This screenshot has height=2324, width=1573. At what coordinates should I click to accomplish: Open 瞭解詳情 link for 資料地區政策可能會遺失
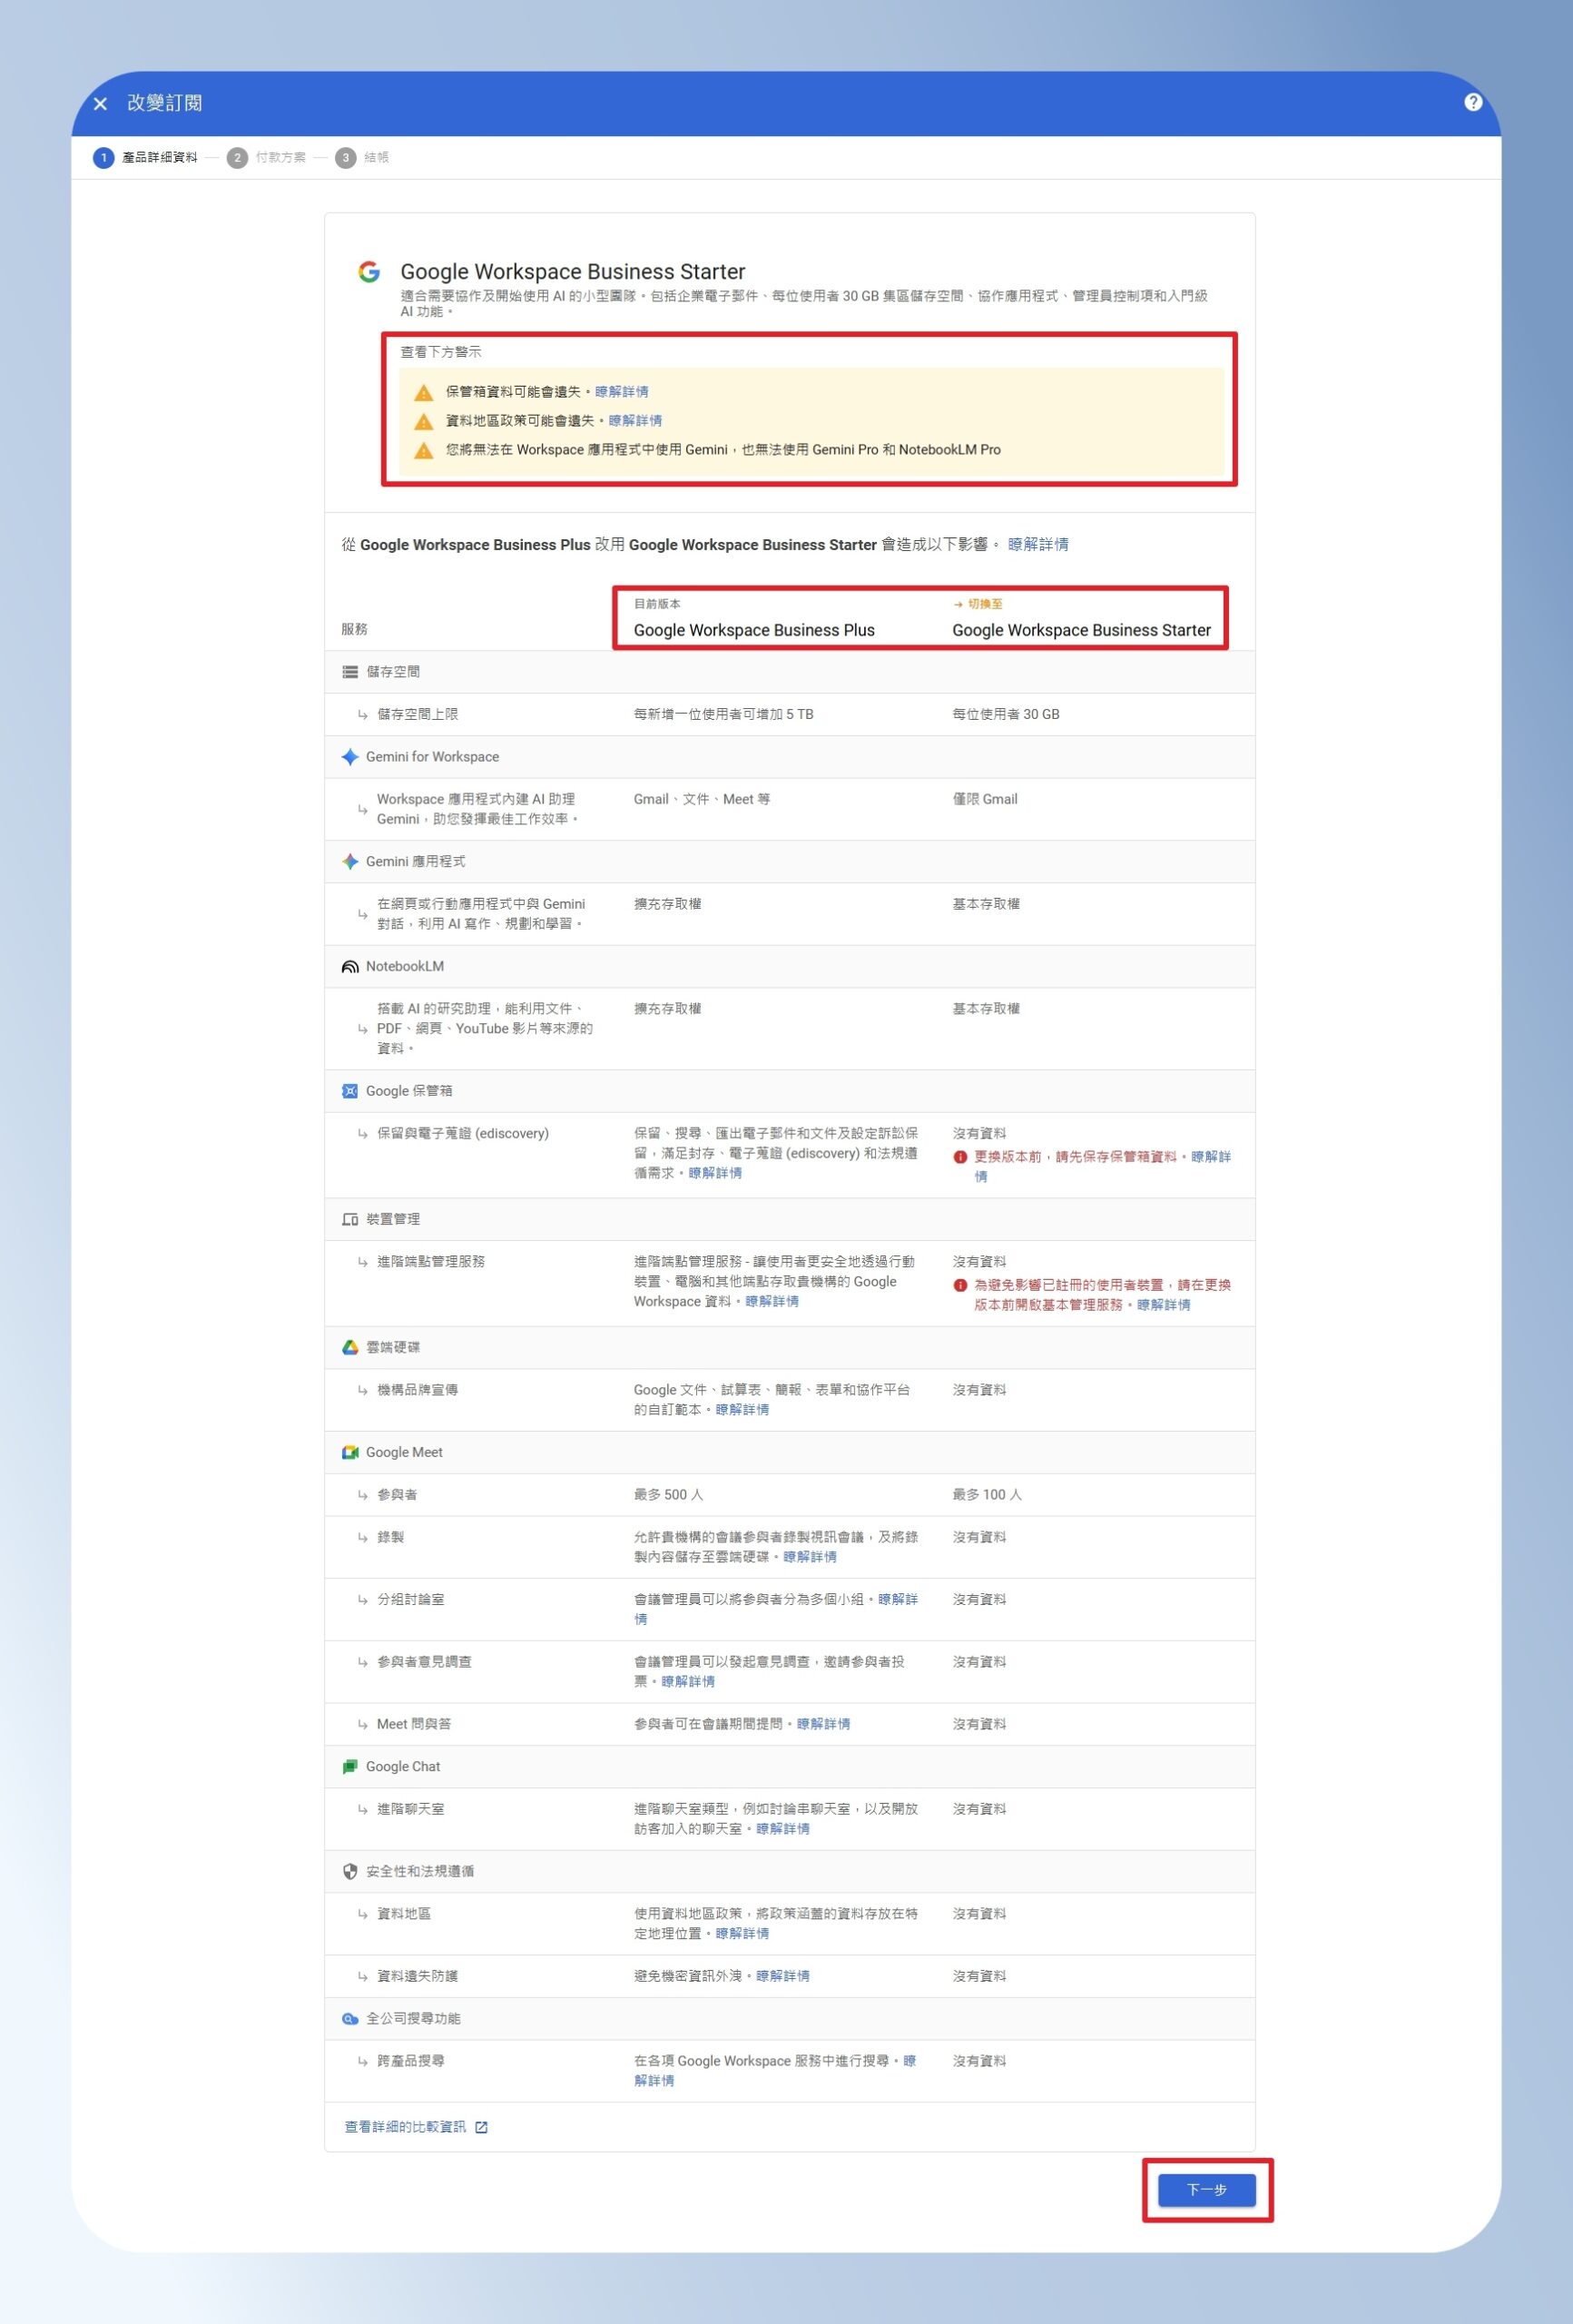click(635, 421)
